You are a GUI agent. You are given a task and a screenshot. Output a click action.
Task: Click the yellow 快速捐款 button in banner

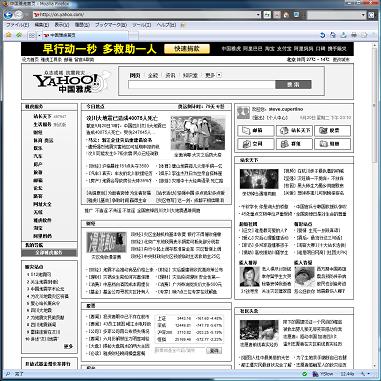point(187,49)
